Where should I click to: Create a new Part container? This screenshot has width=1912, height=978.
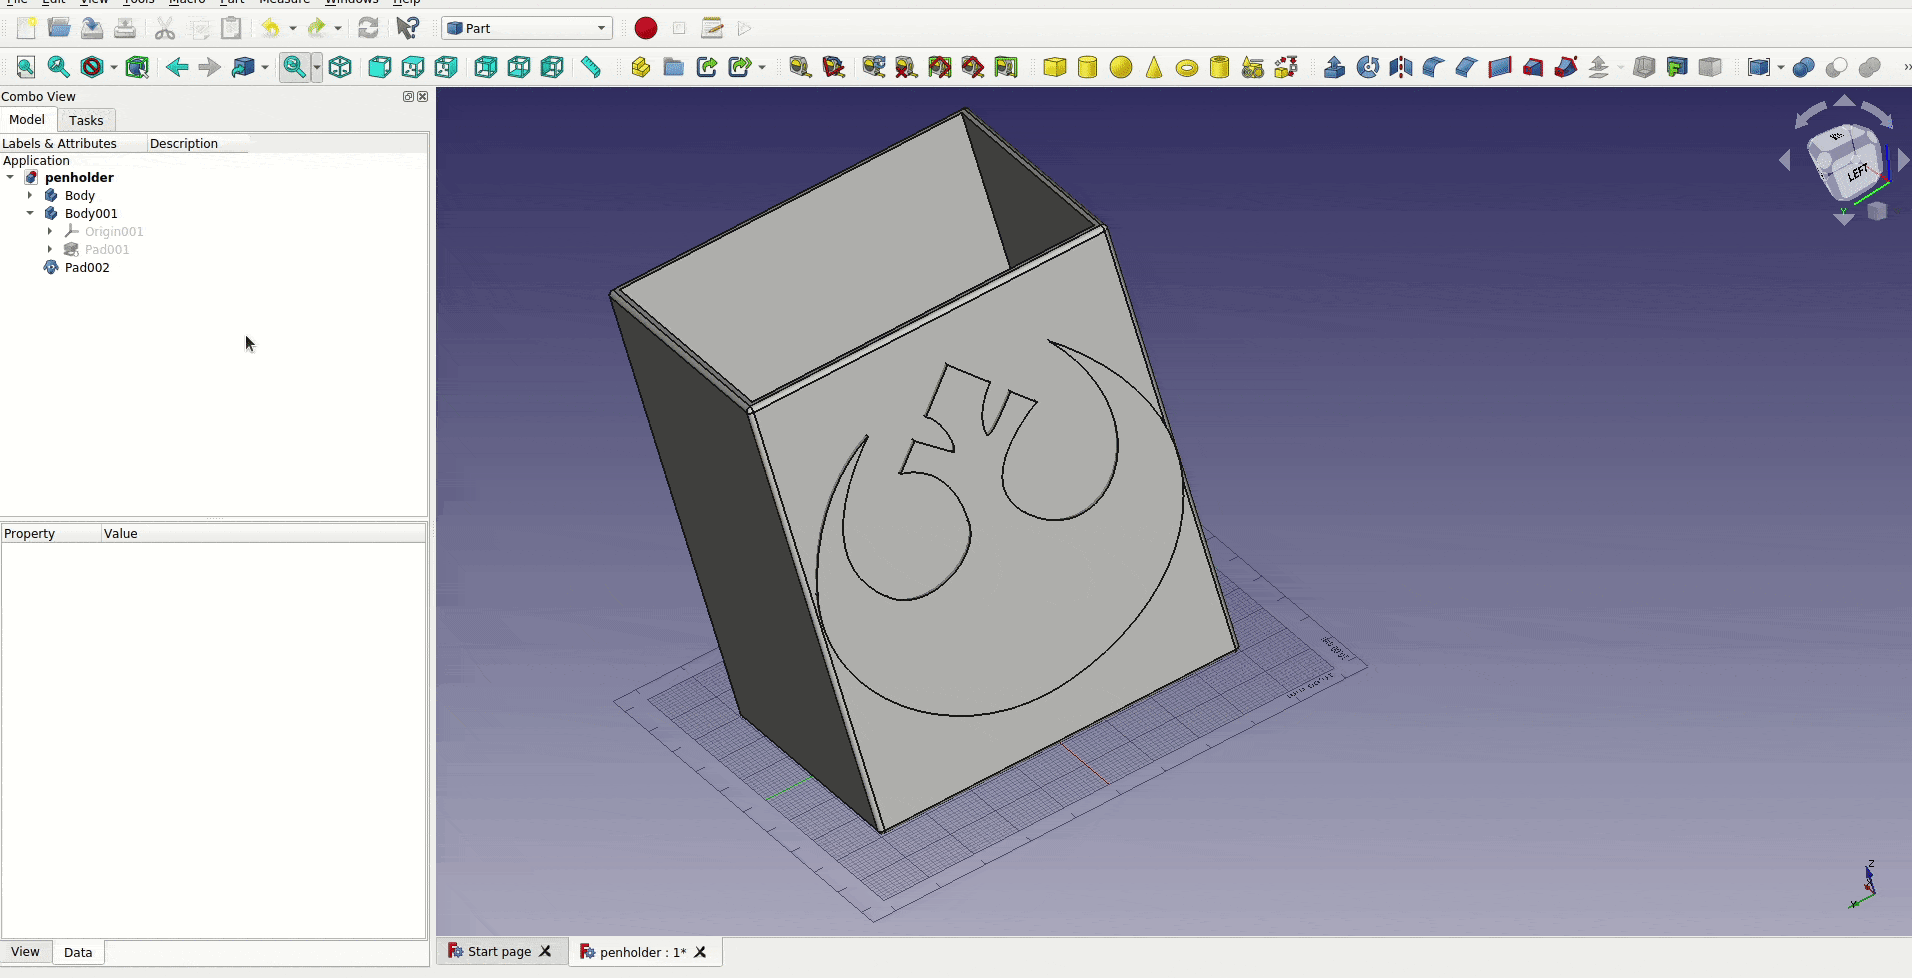click(x=641, y=67)
